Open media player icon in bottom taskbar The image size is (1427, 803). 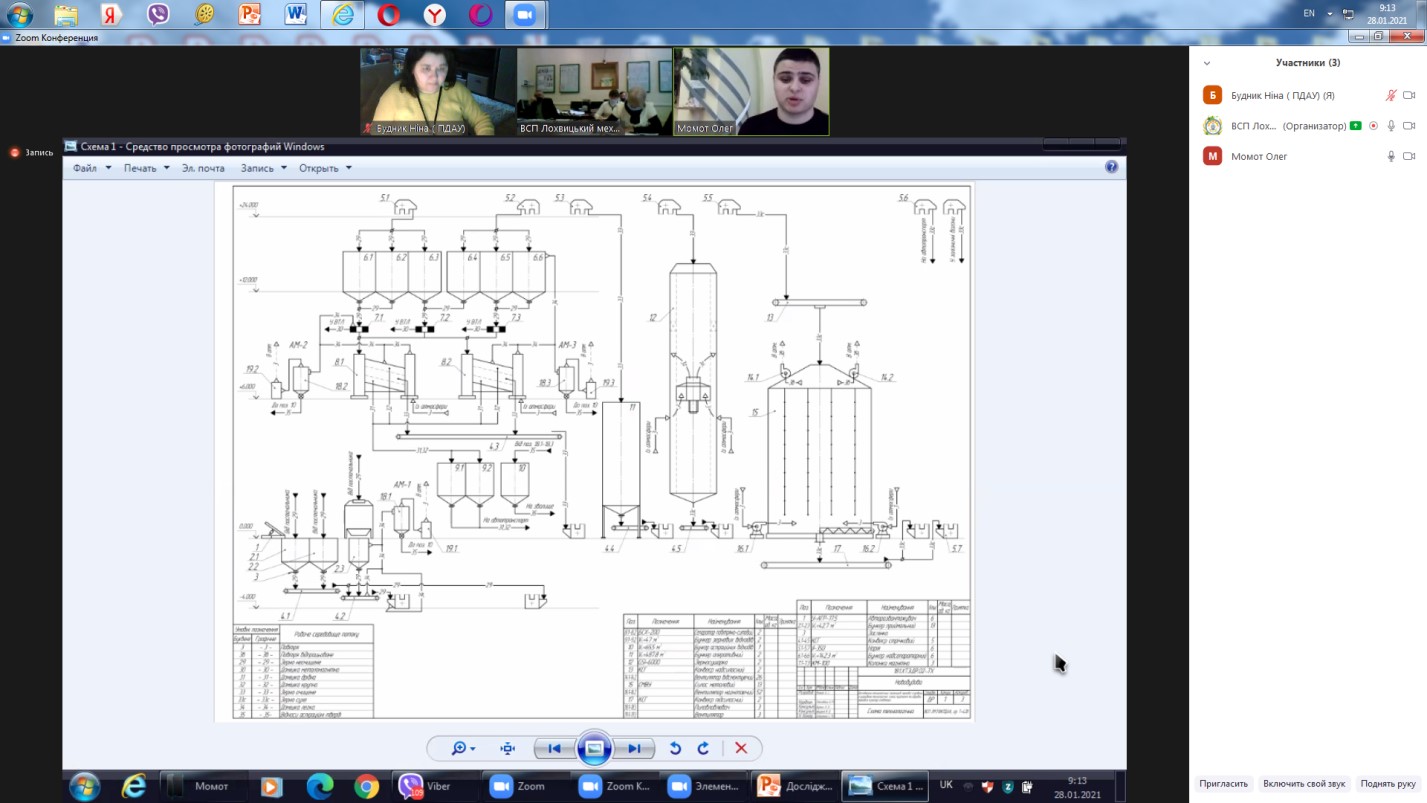click(271, 786)
